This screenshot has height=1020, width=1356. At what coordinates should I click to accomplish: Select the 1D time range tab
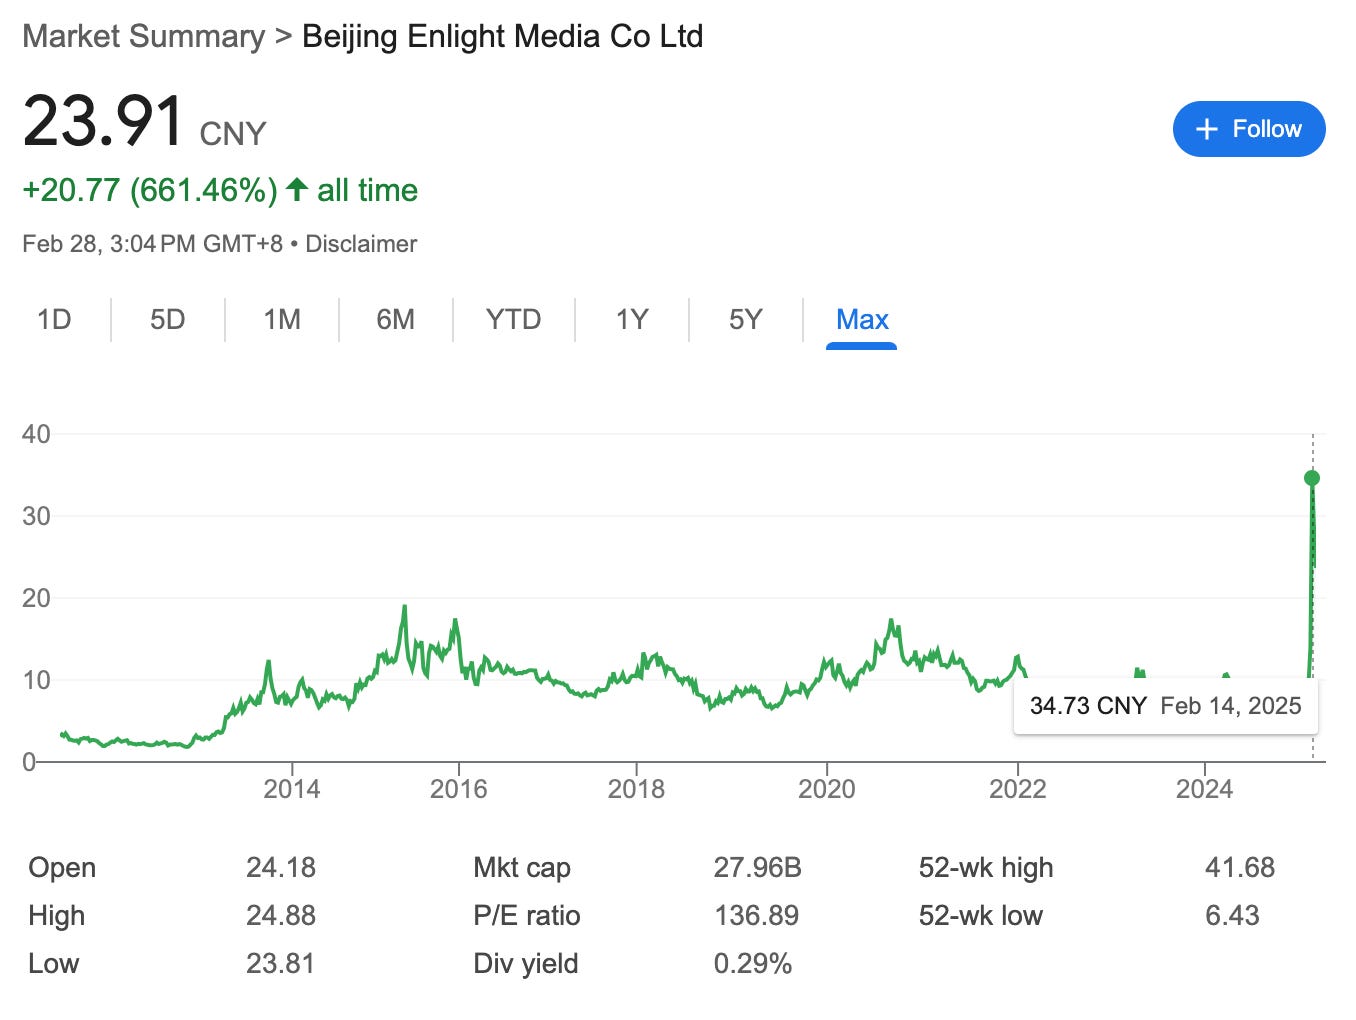(54, 319)
